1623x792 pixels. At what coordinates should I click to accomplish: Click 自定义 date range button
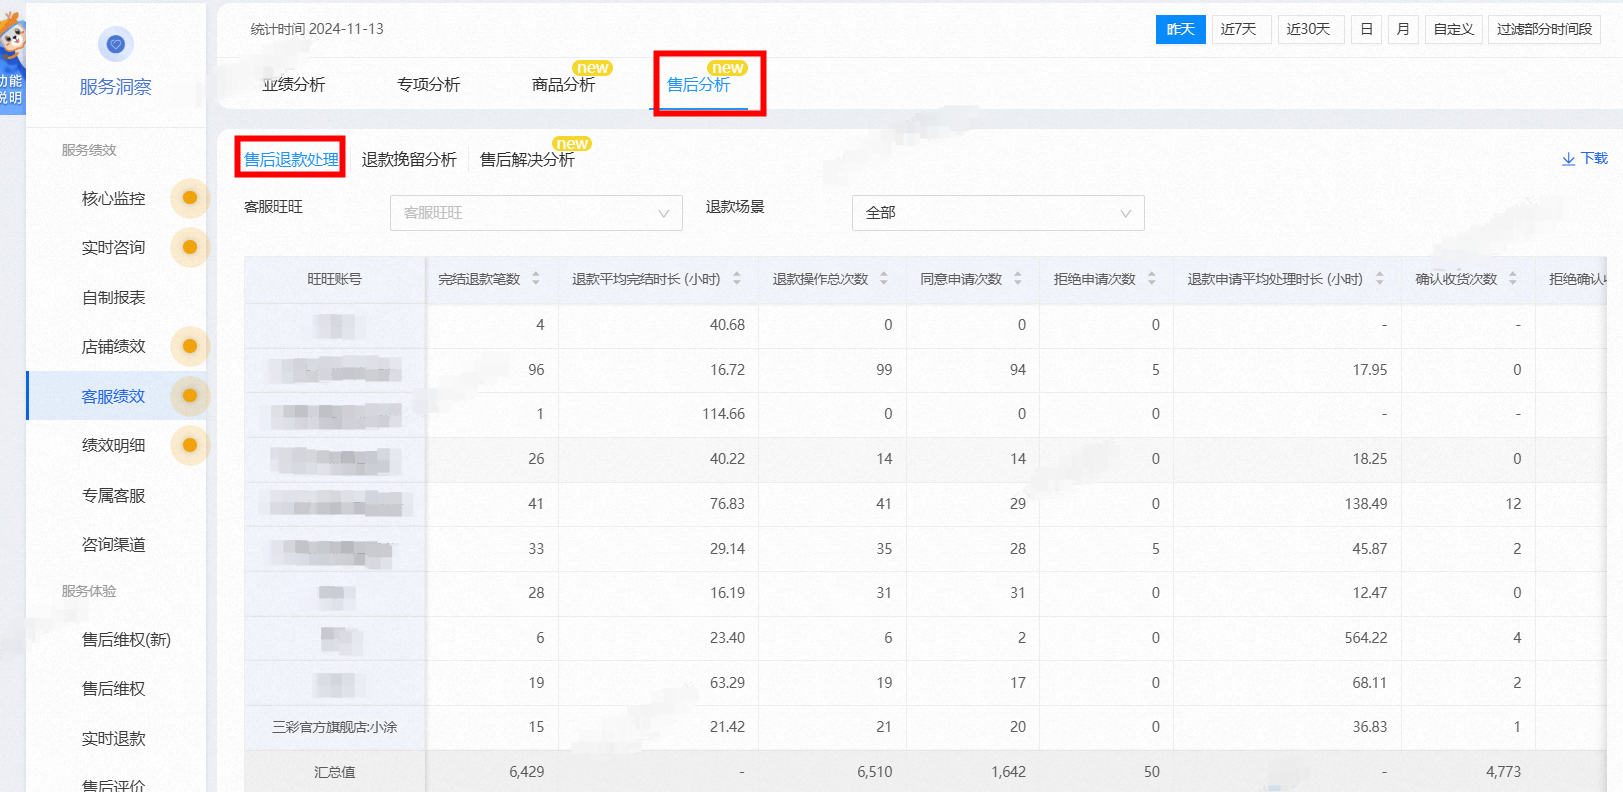[1453, 29]
